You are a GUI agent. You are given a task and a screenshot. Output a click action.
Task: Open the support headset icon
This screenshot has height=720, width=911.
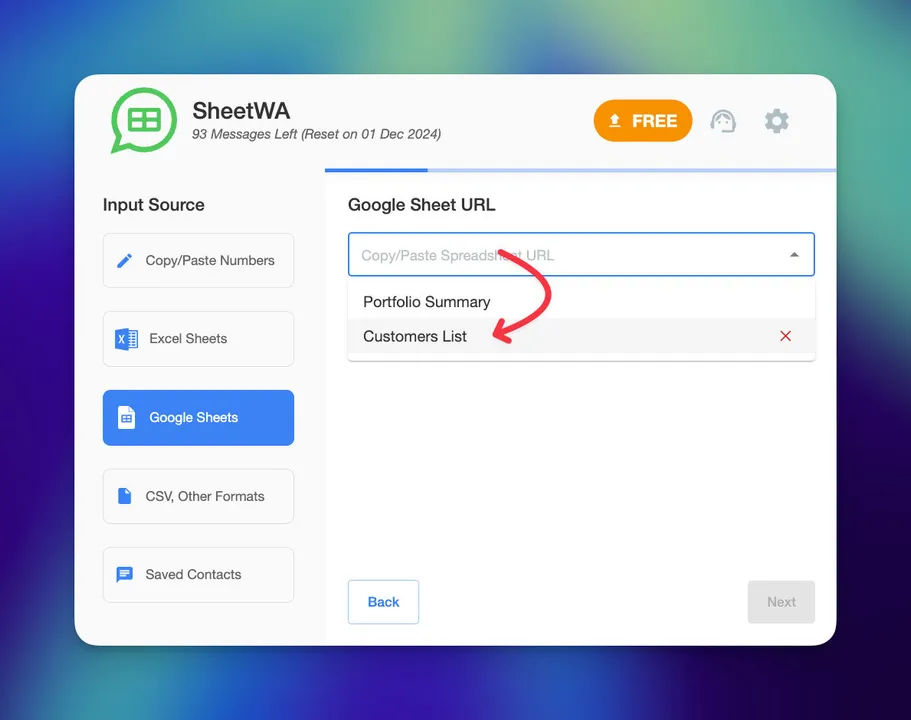click(x=723, y=121)
